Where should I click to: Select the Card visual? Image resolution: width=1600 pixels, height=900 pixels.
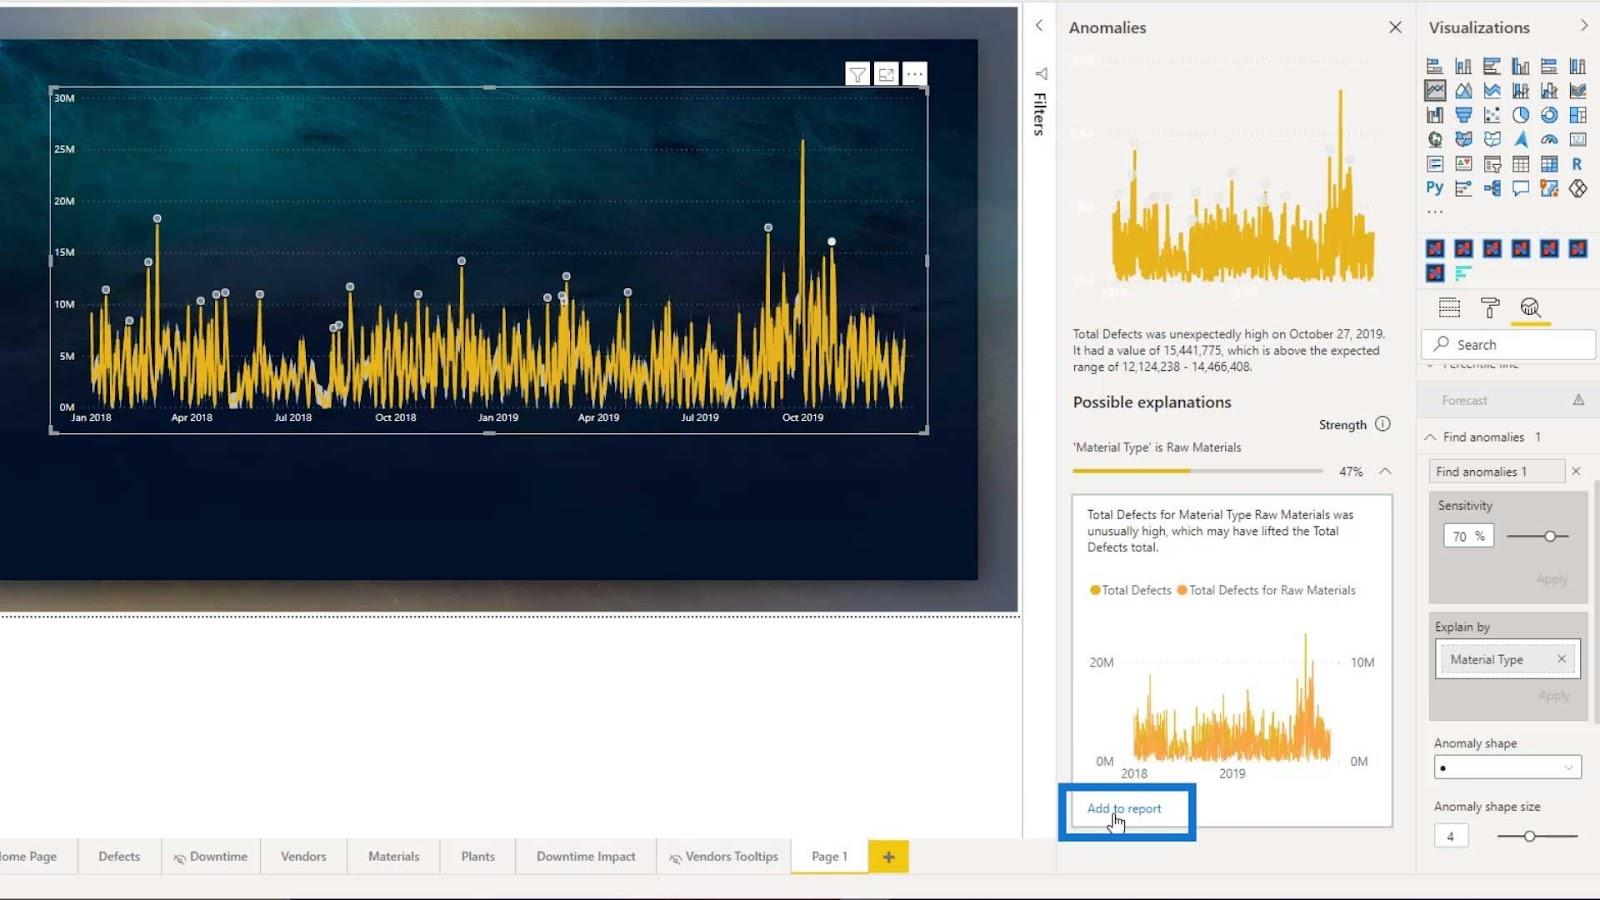pyautogui.click(x=1578, y=139)
